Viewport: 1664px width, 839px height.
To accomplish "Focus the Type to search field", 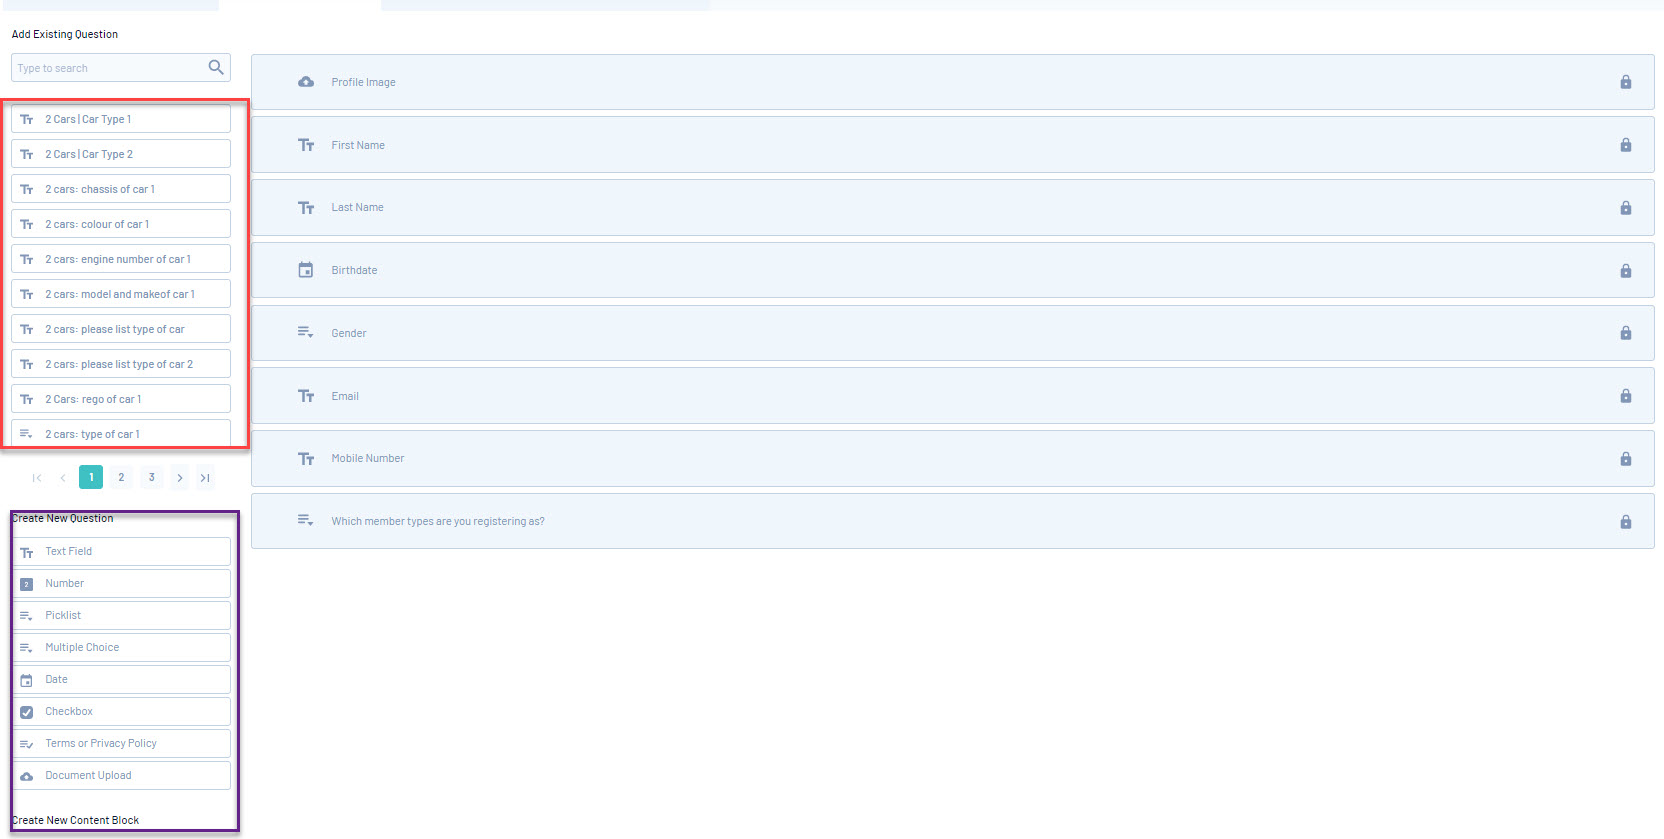I will point(121,68).
